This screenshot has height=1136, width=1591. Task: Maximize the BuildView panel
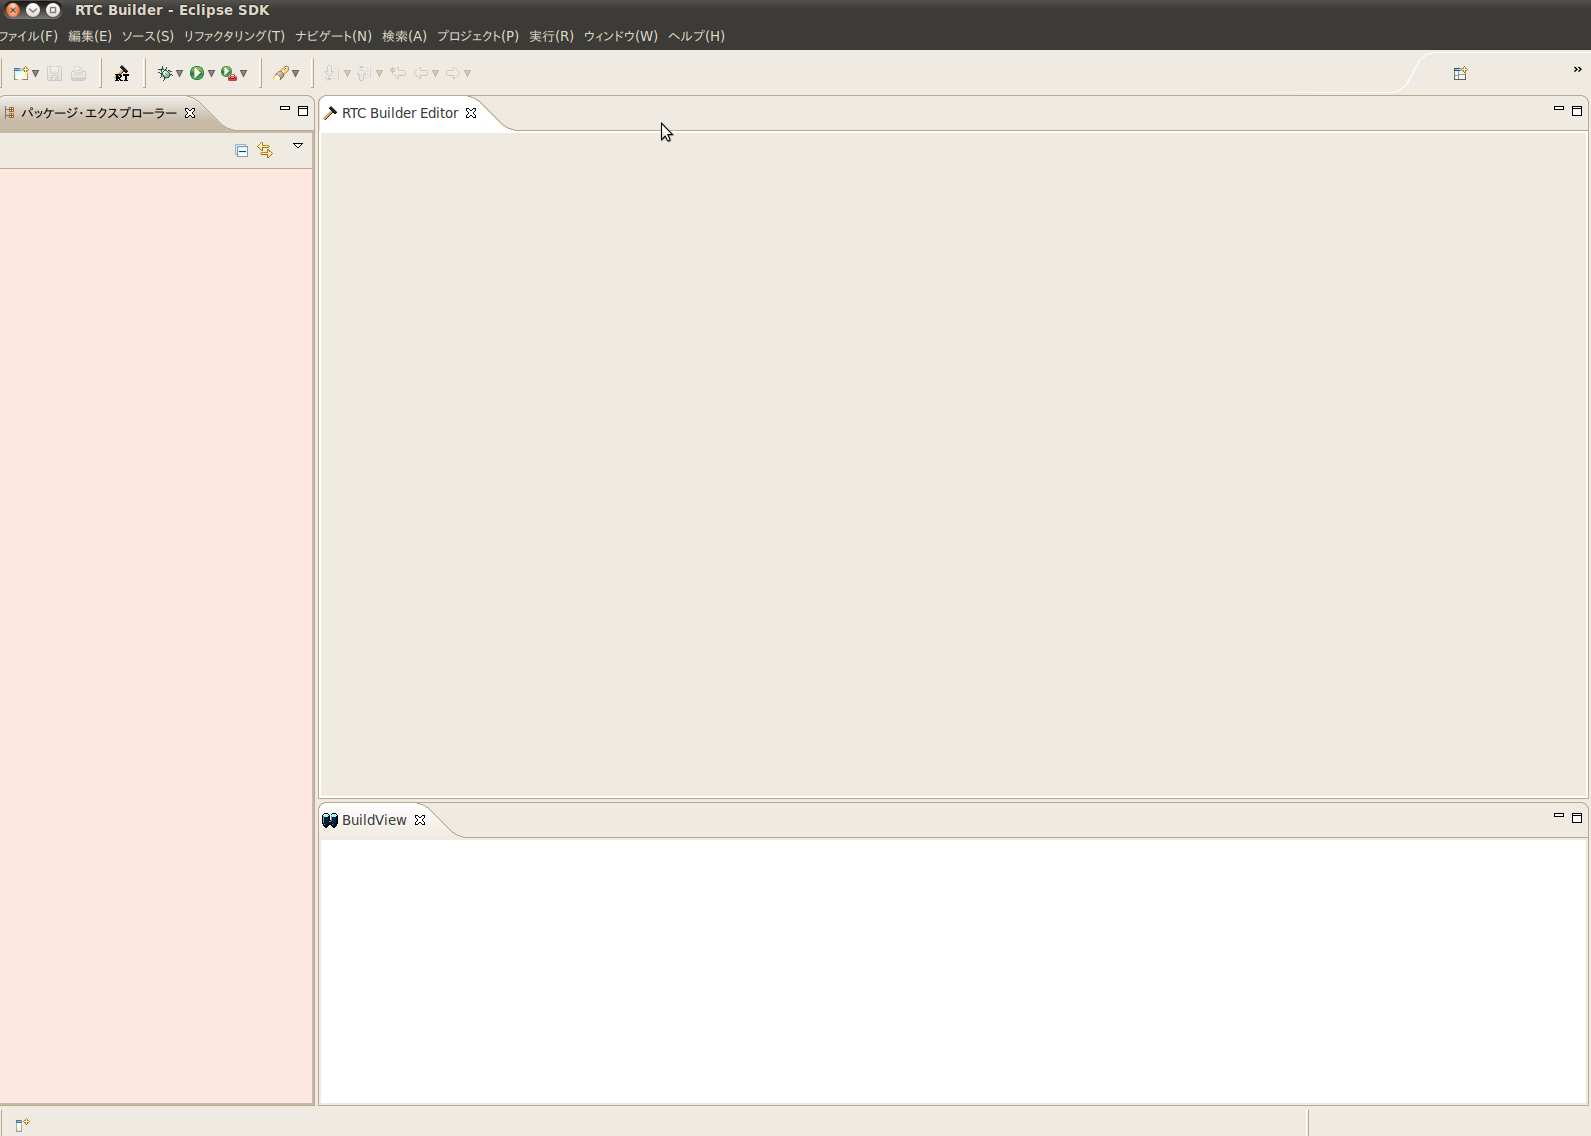(1577, 818)
